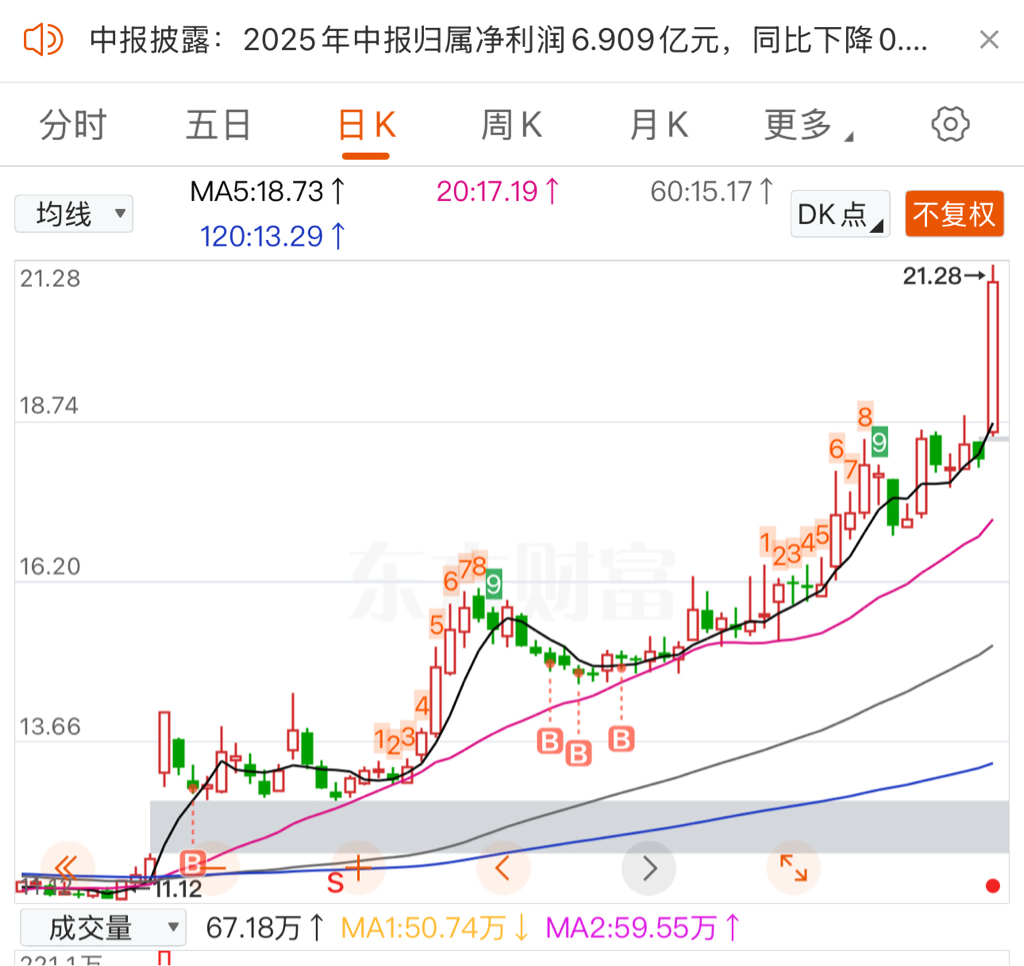Tap the 18.74 price axis label
The height and width of the screenshot is (966, 1024).
click(49, 406)
